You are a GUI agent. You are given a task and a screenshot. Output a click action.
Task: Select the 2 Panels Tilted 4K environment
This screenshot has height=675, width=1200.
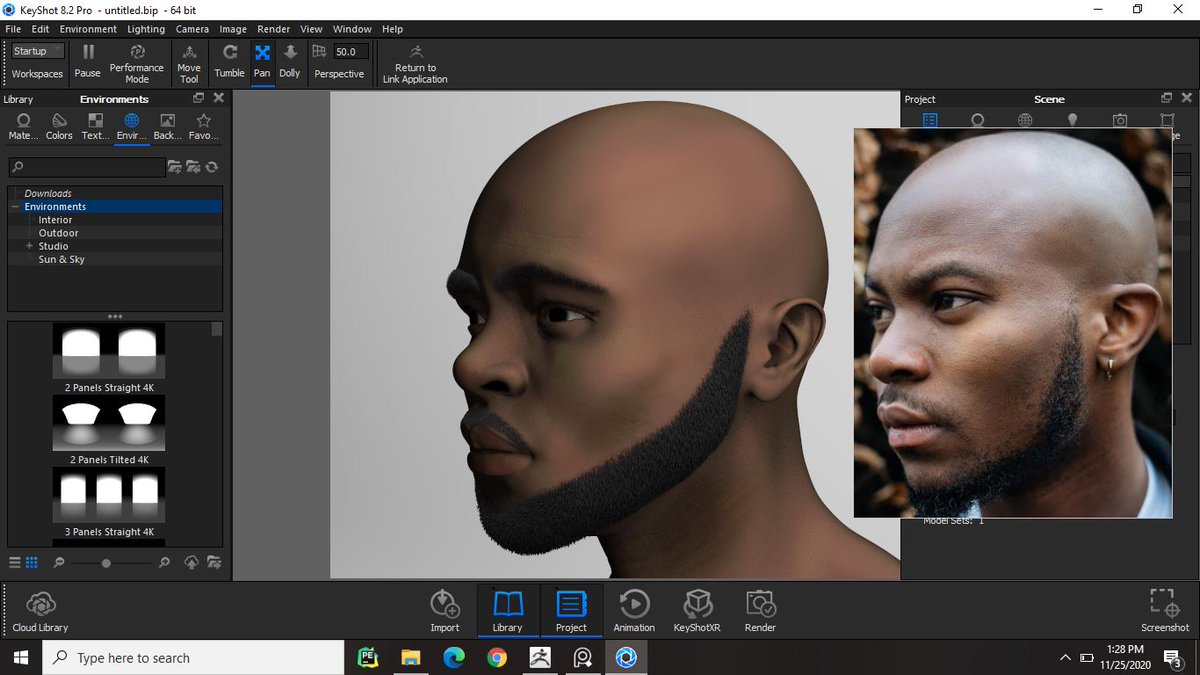pyautogui.click(x=109, y=430)
